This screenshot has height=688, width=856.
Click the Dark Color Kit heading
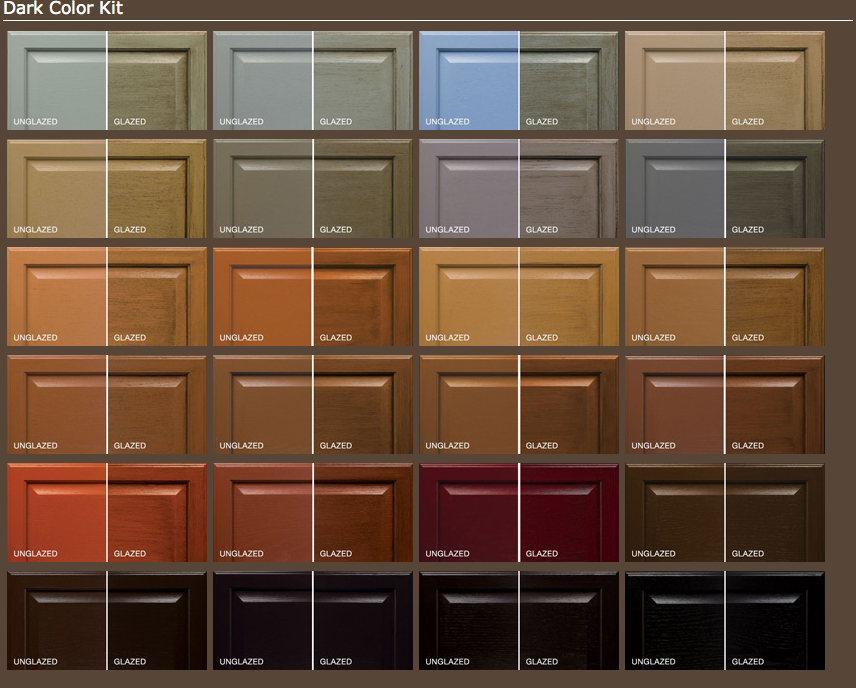63,8
